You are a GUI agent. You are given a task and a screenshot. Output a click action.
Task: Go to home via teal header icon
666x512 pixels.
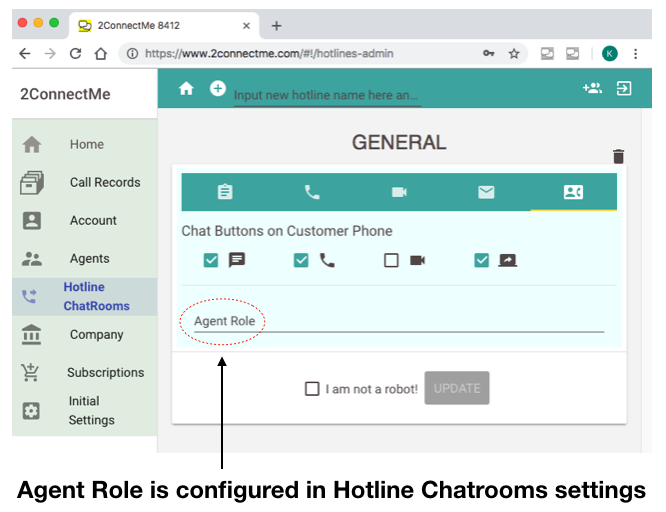[x=186, y=88]
